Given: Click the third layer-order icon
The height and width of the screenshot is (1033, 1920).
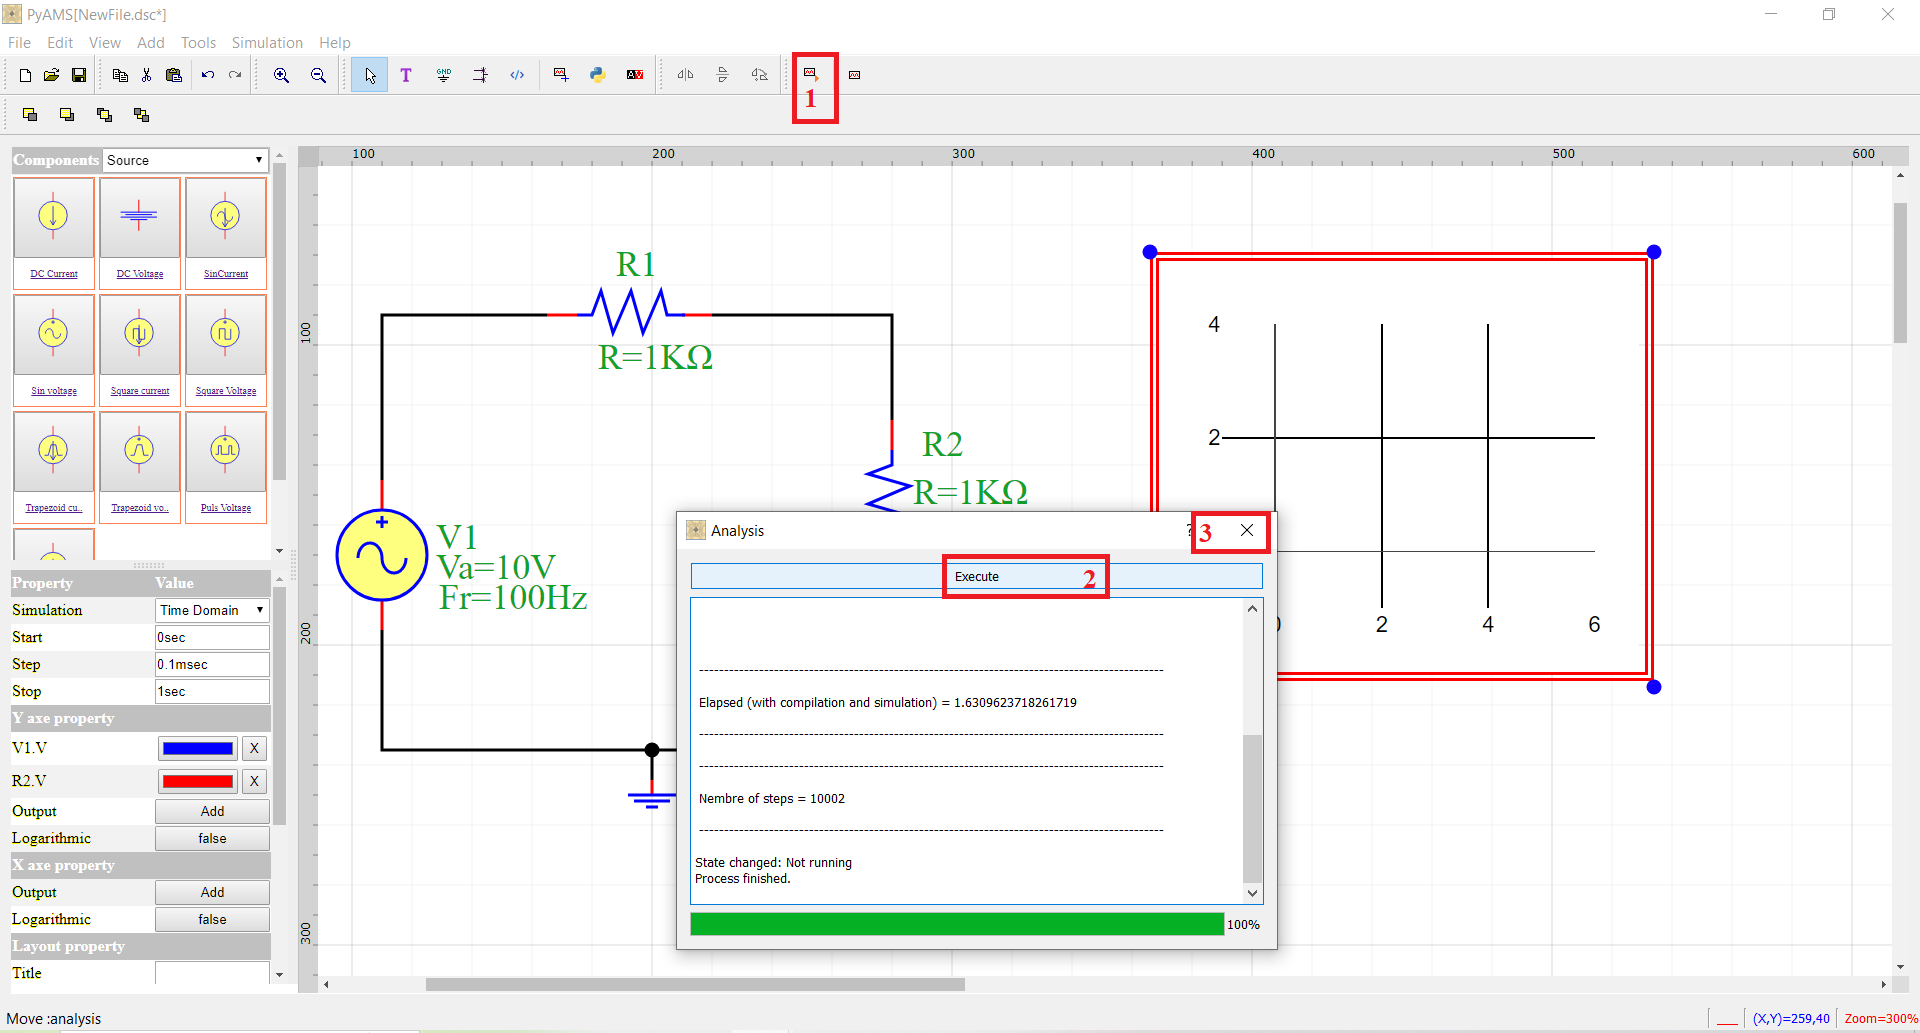Looking at the screenshot, I should pos(104,115).
